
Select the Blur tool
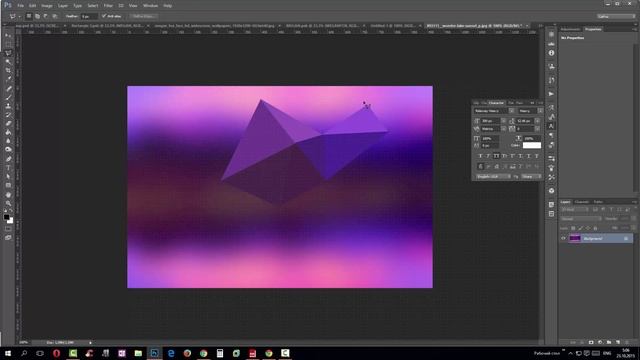(x=8, y=141)
